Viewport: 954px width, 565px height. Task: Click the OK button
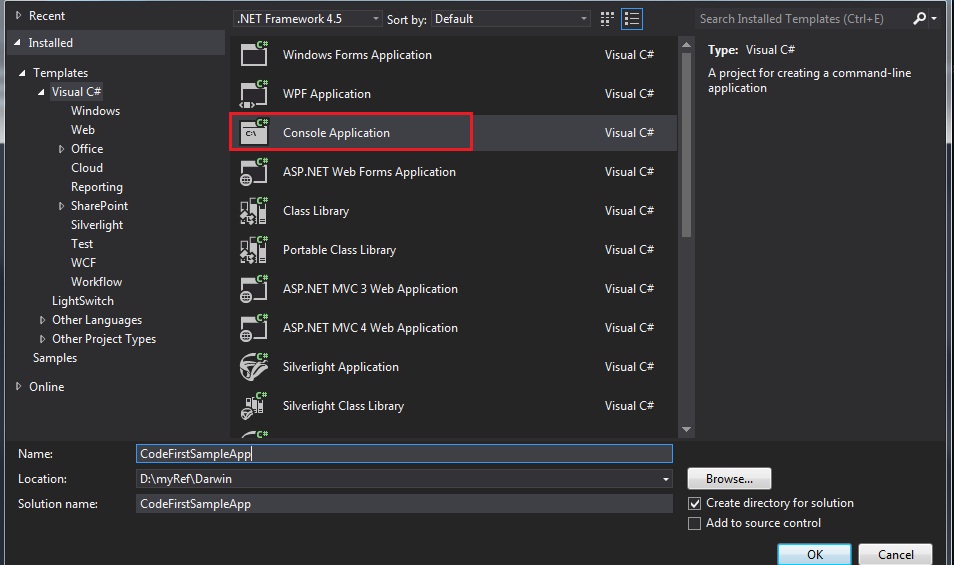[x=814, y=555]
